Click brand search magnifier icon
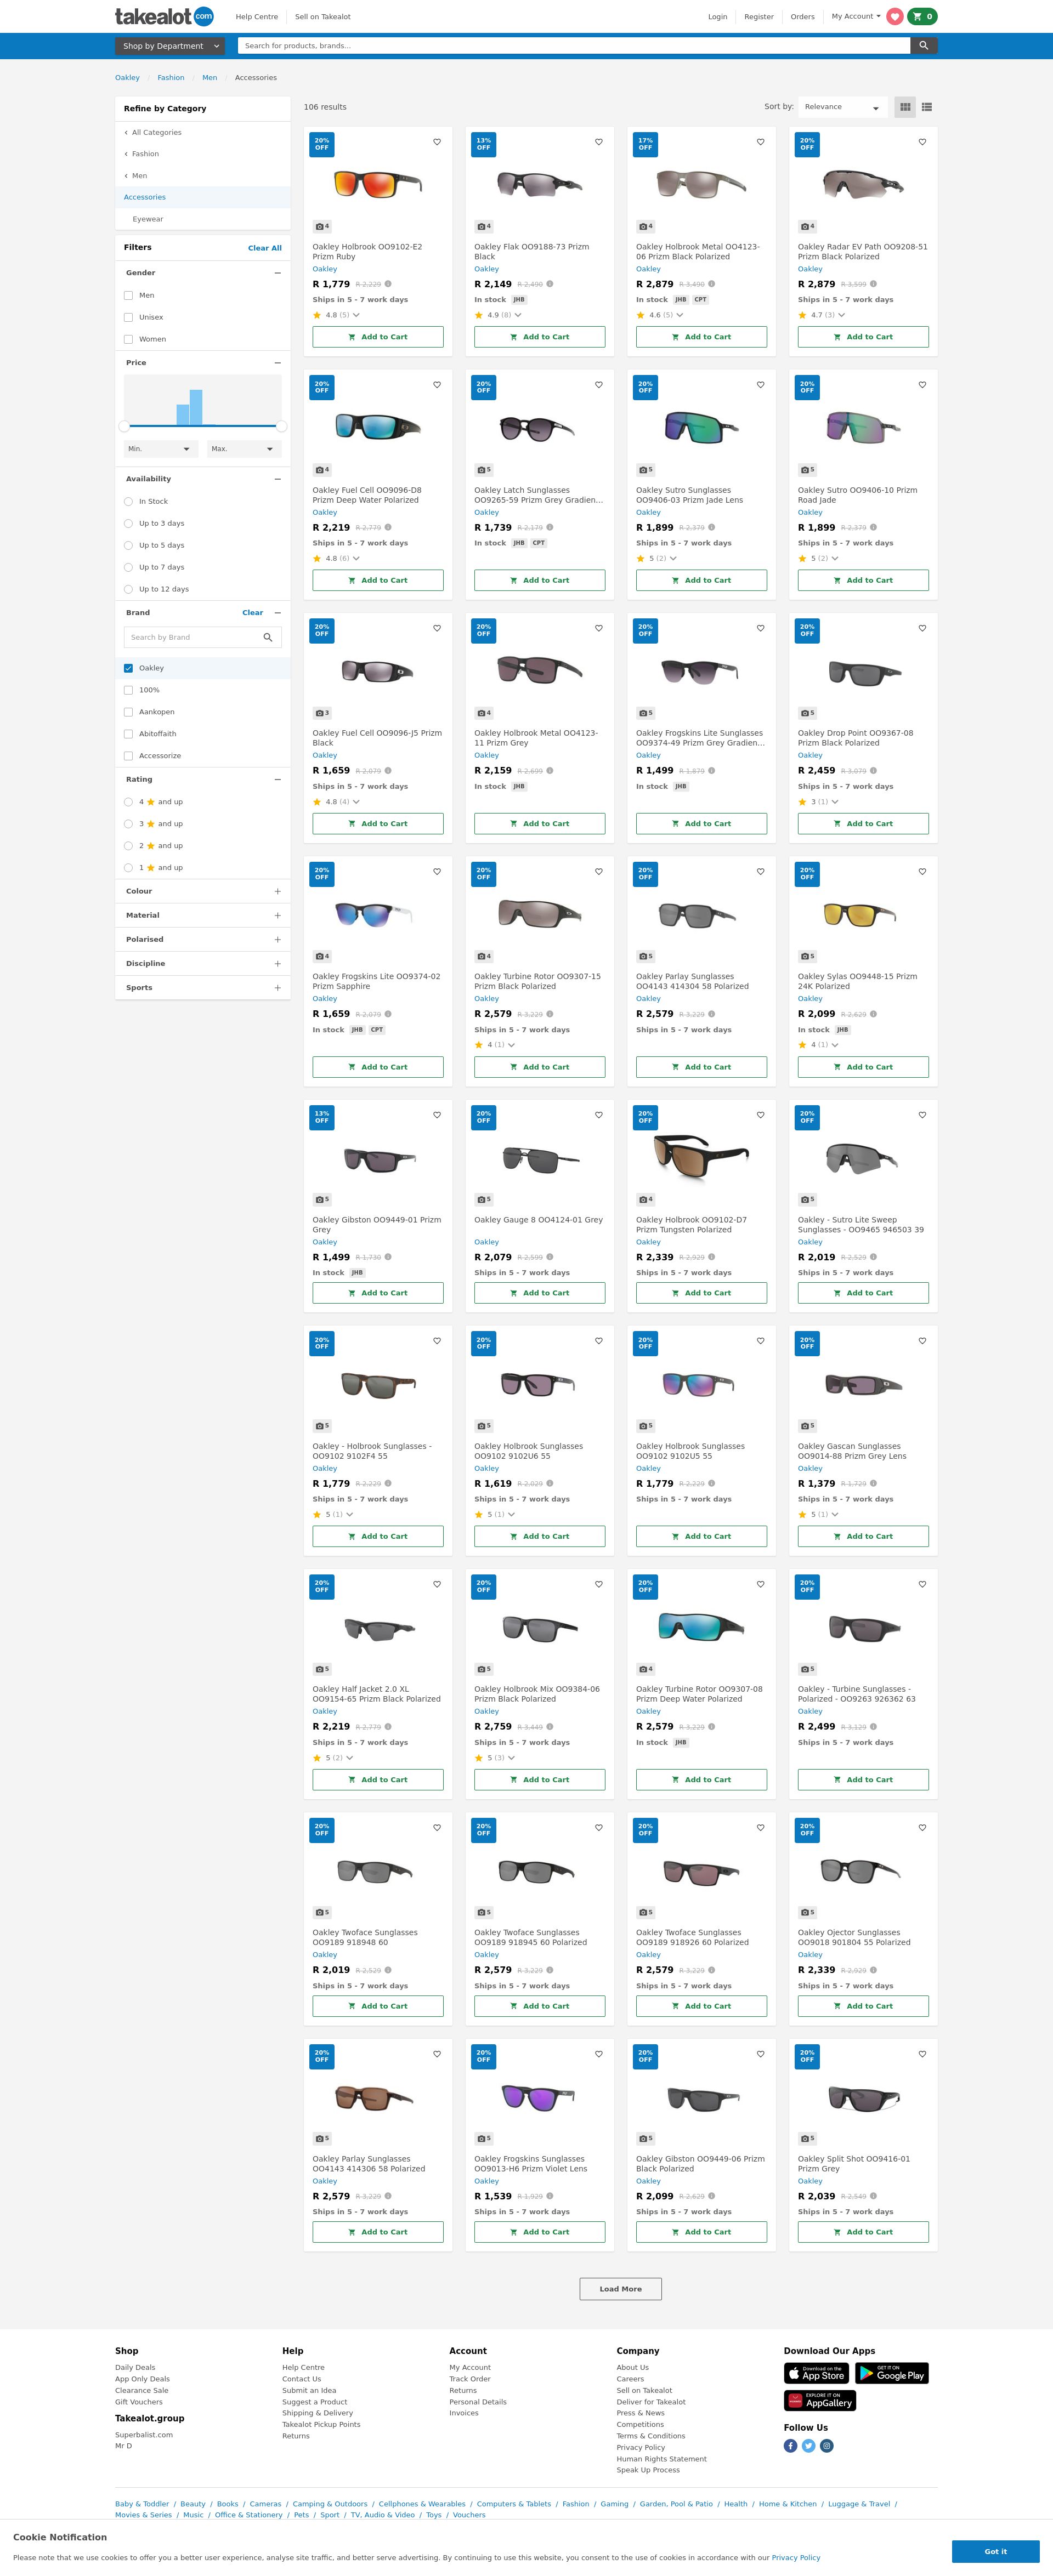 click(268, 637)
